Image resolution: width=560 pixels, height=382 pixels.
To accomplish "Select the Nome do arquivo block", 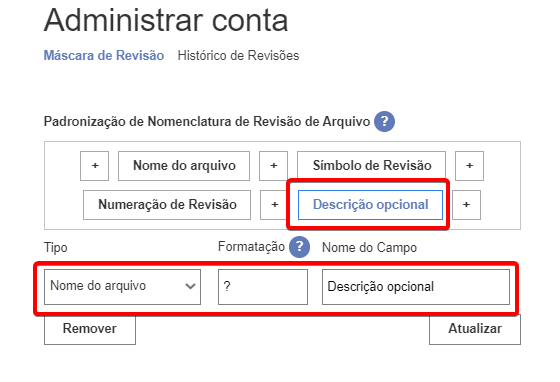I will coord(184,166).
